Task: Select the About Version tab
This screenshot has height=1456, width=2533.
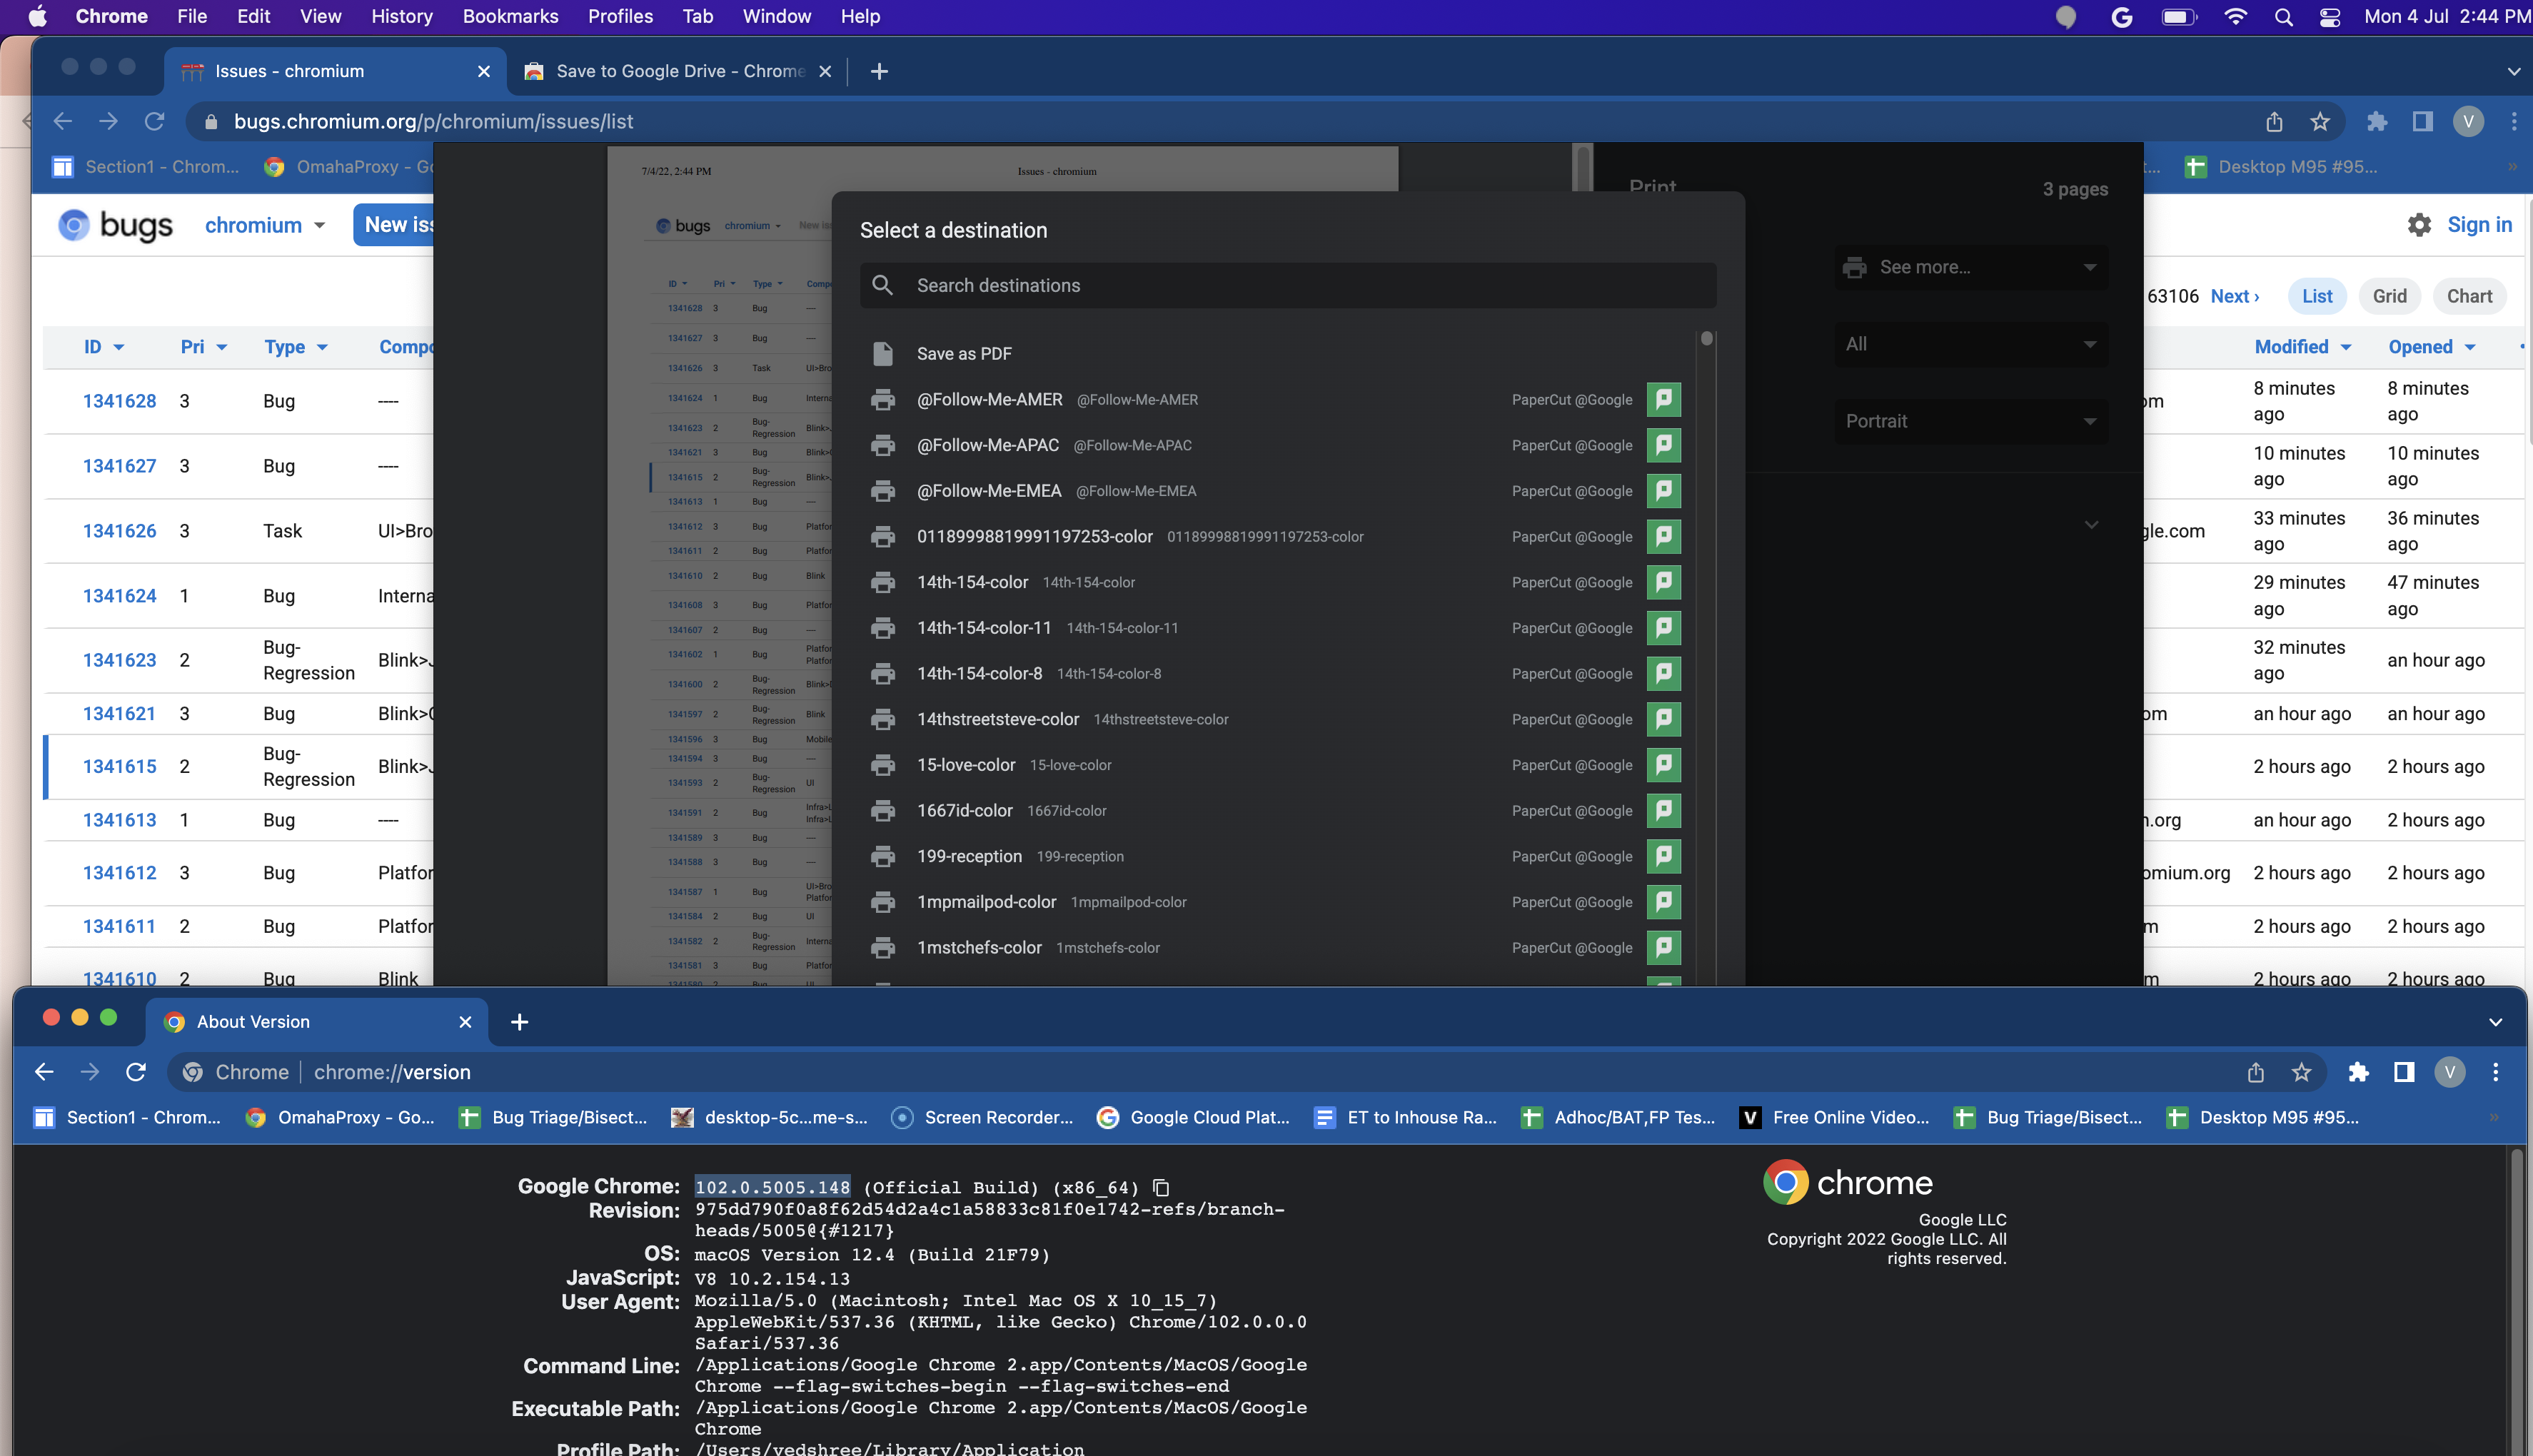Action: [x=316, y=1022]
